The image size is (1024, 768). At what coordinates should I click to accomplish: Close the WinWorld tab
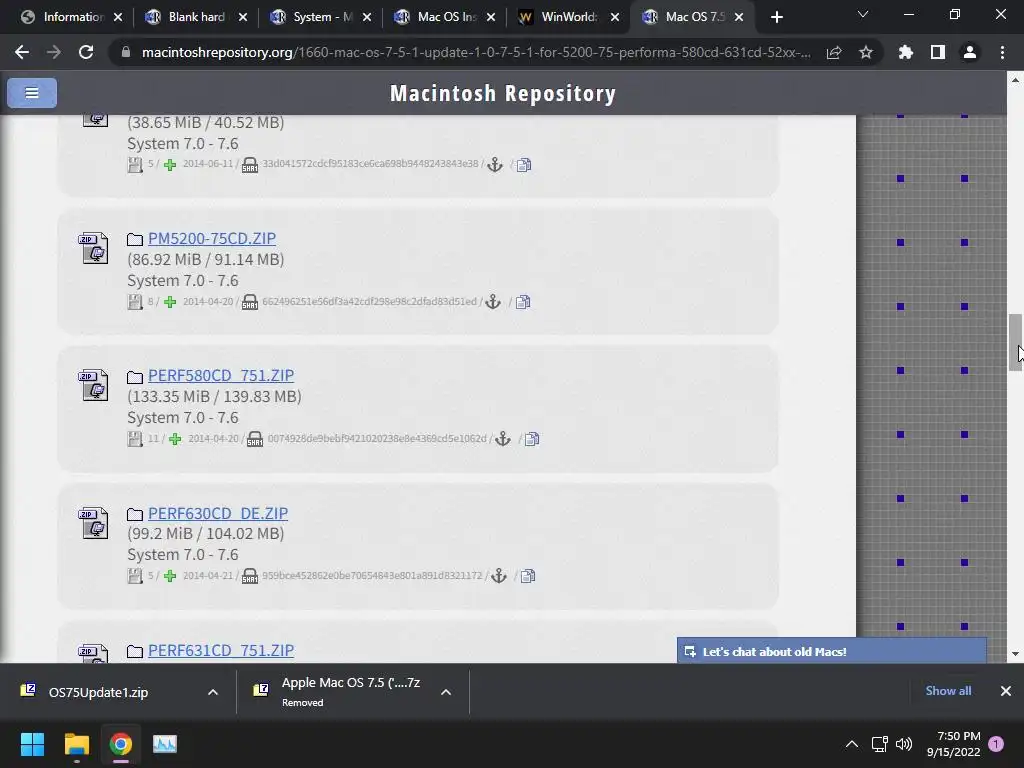click(615, 17)
